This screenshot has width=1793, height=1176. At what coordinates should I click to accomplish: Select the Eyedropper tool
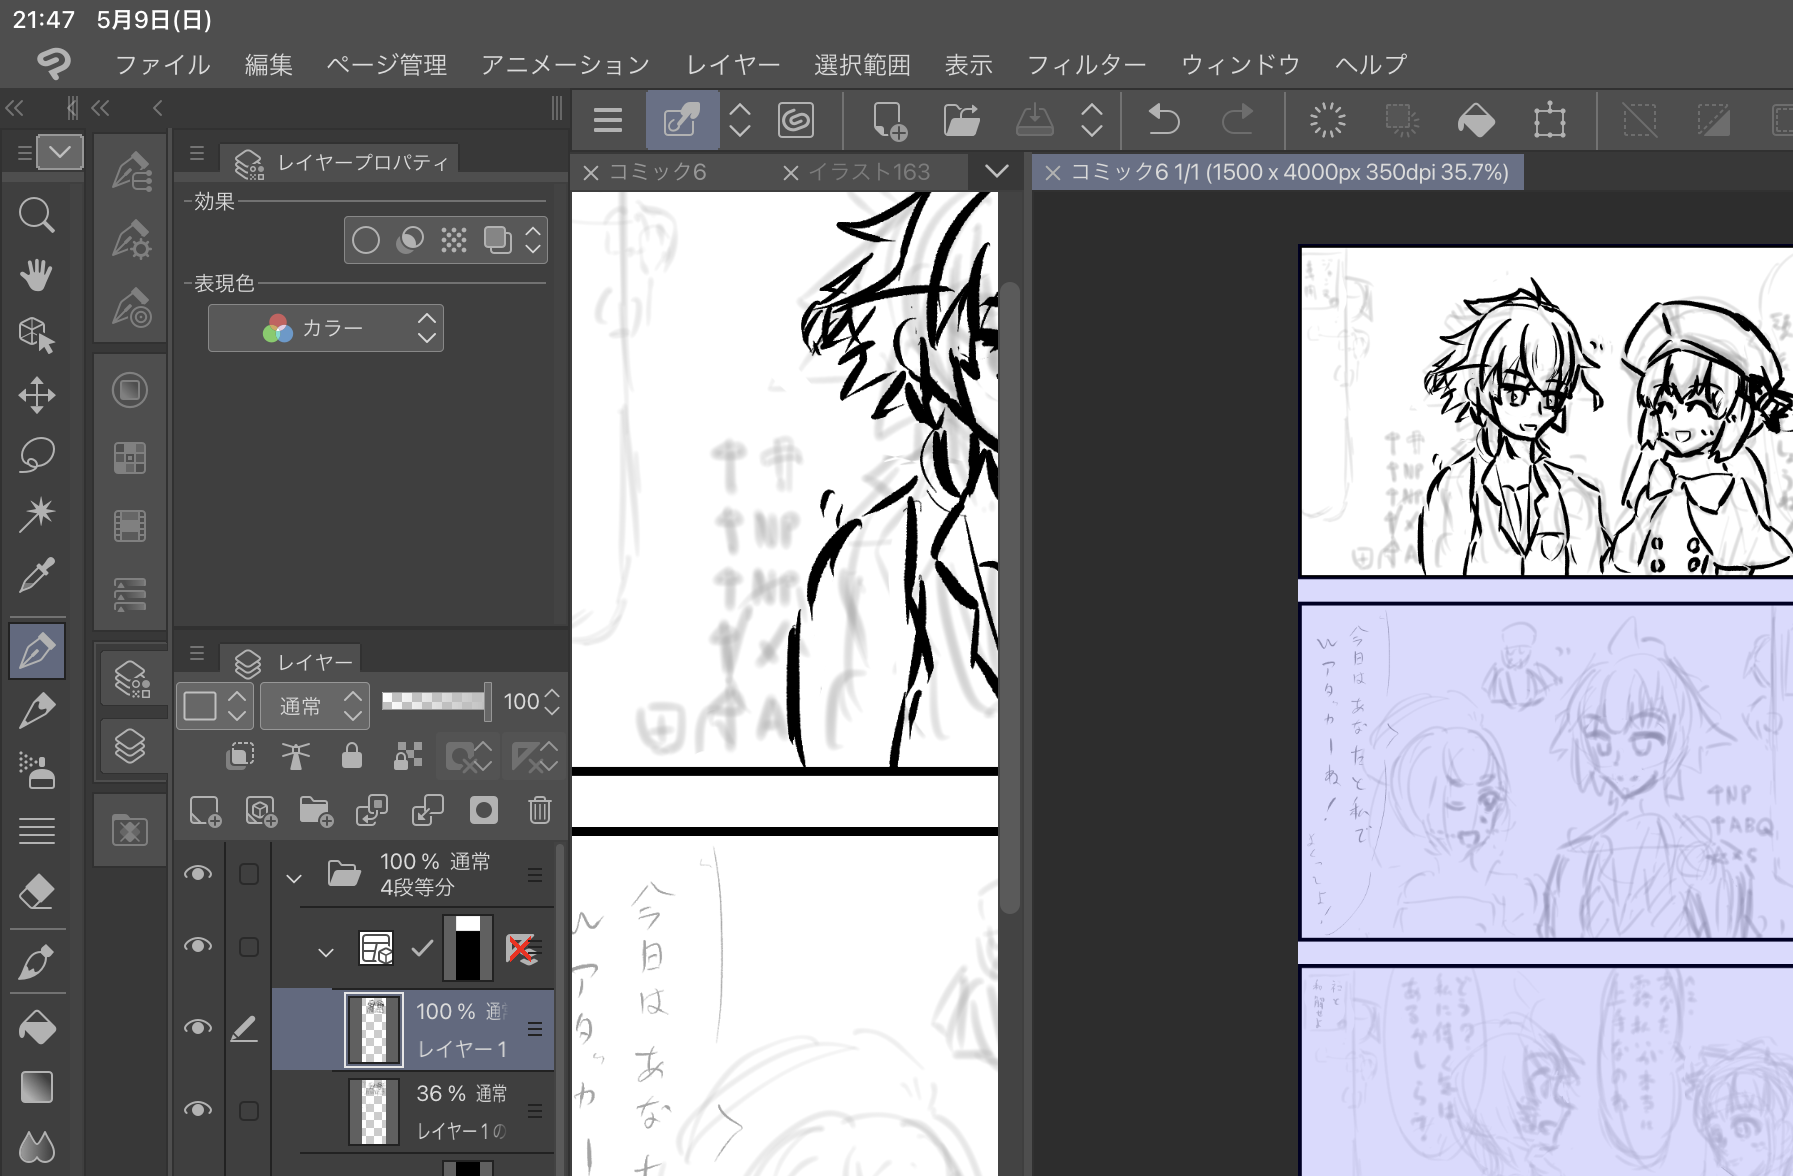(36, 576)
